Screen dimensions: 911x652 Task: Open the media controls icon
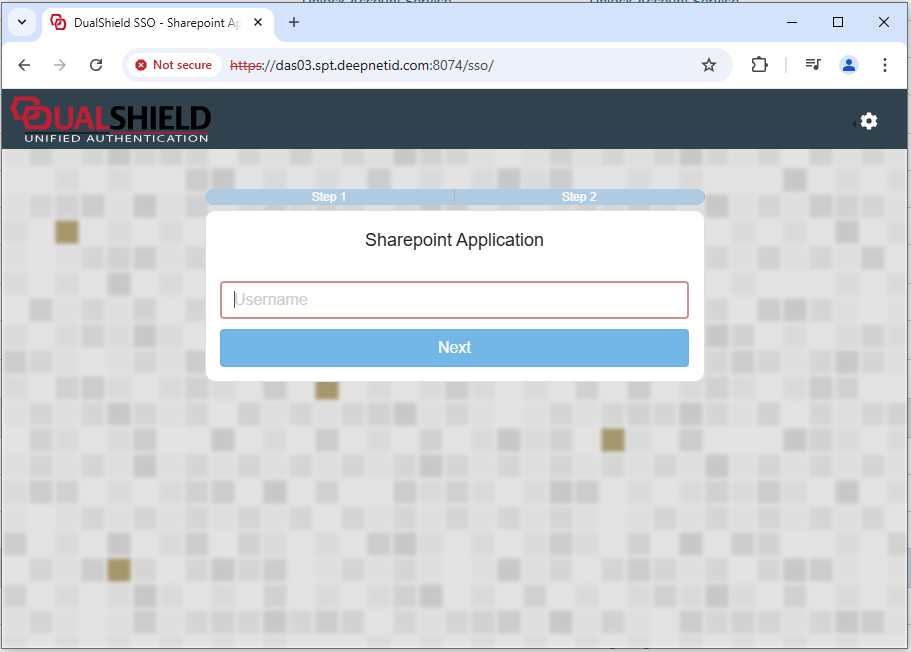[x=813, y=65]
